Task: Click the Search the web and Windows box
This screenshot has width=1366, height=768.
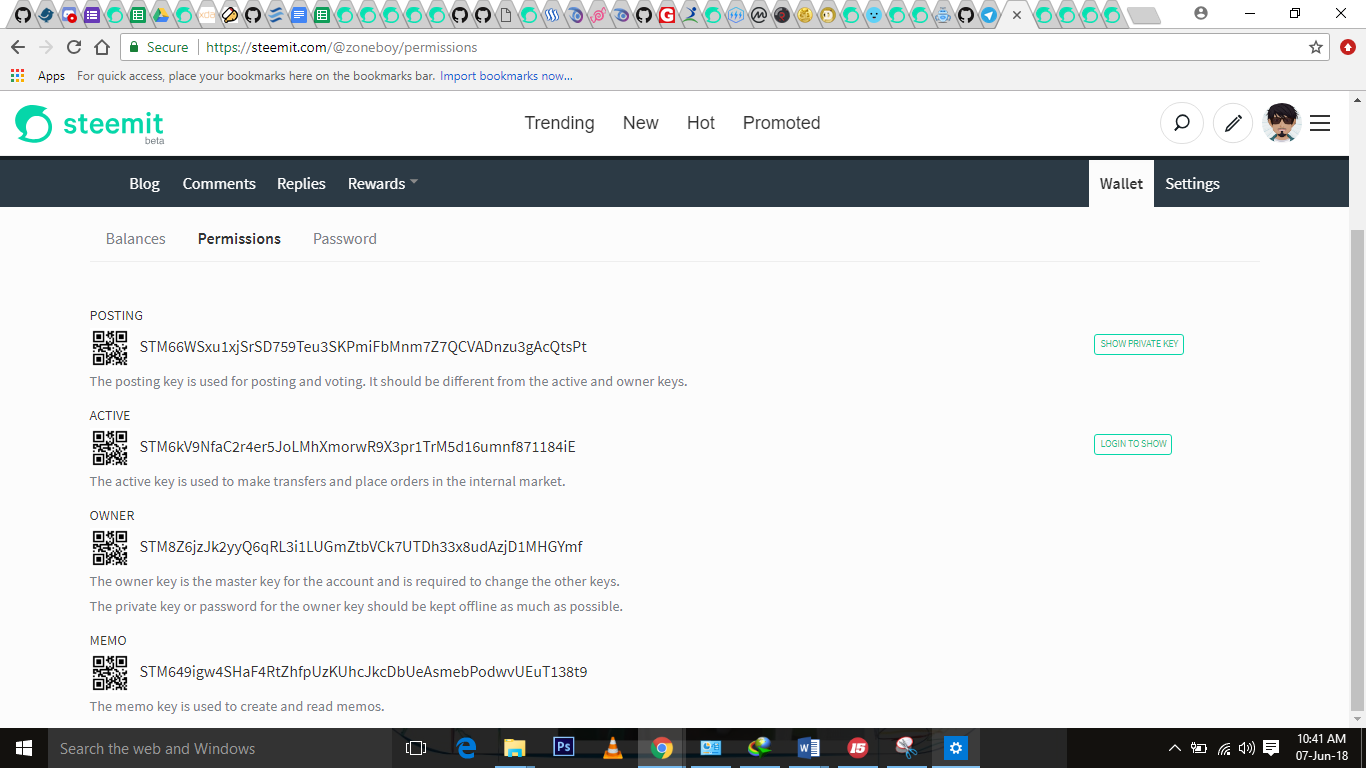Action: 218,748
